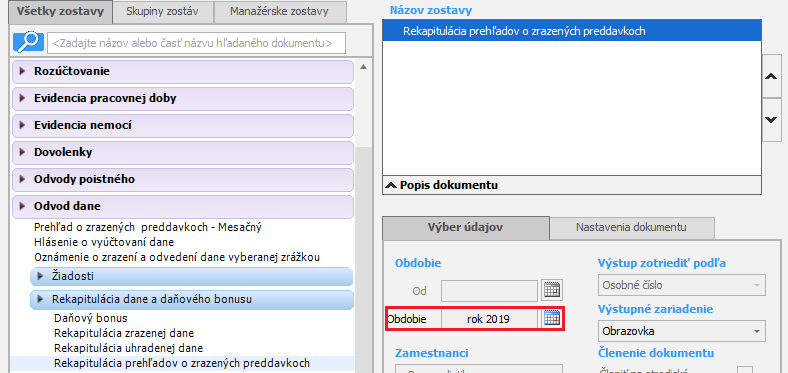Click the Od date input field
788x373 pixels.
click(x=489, y=291)
